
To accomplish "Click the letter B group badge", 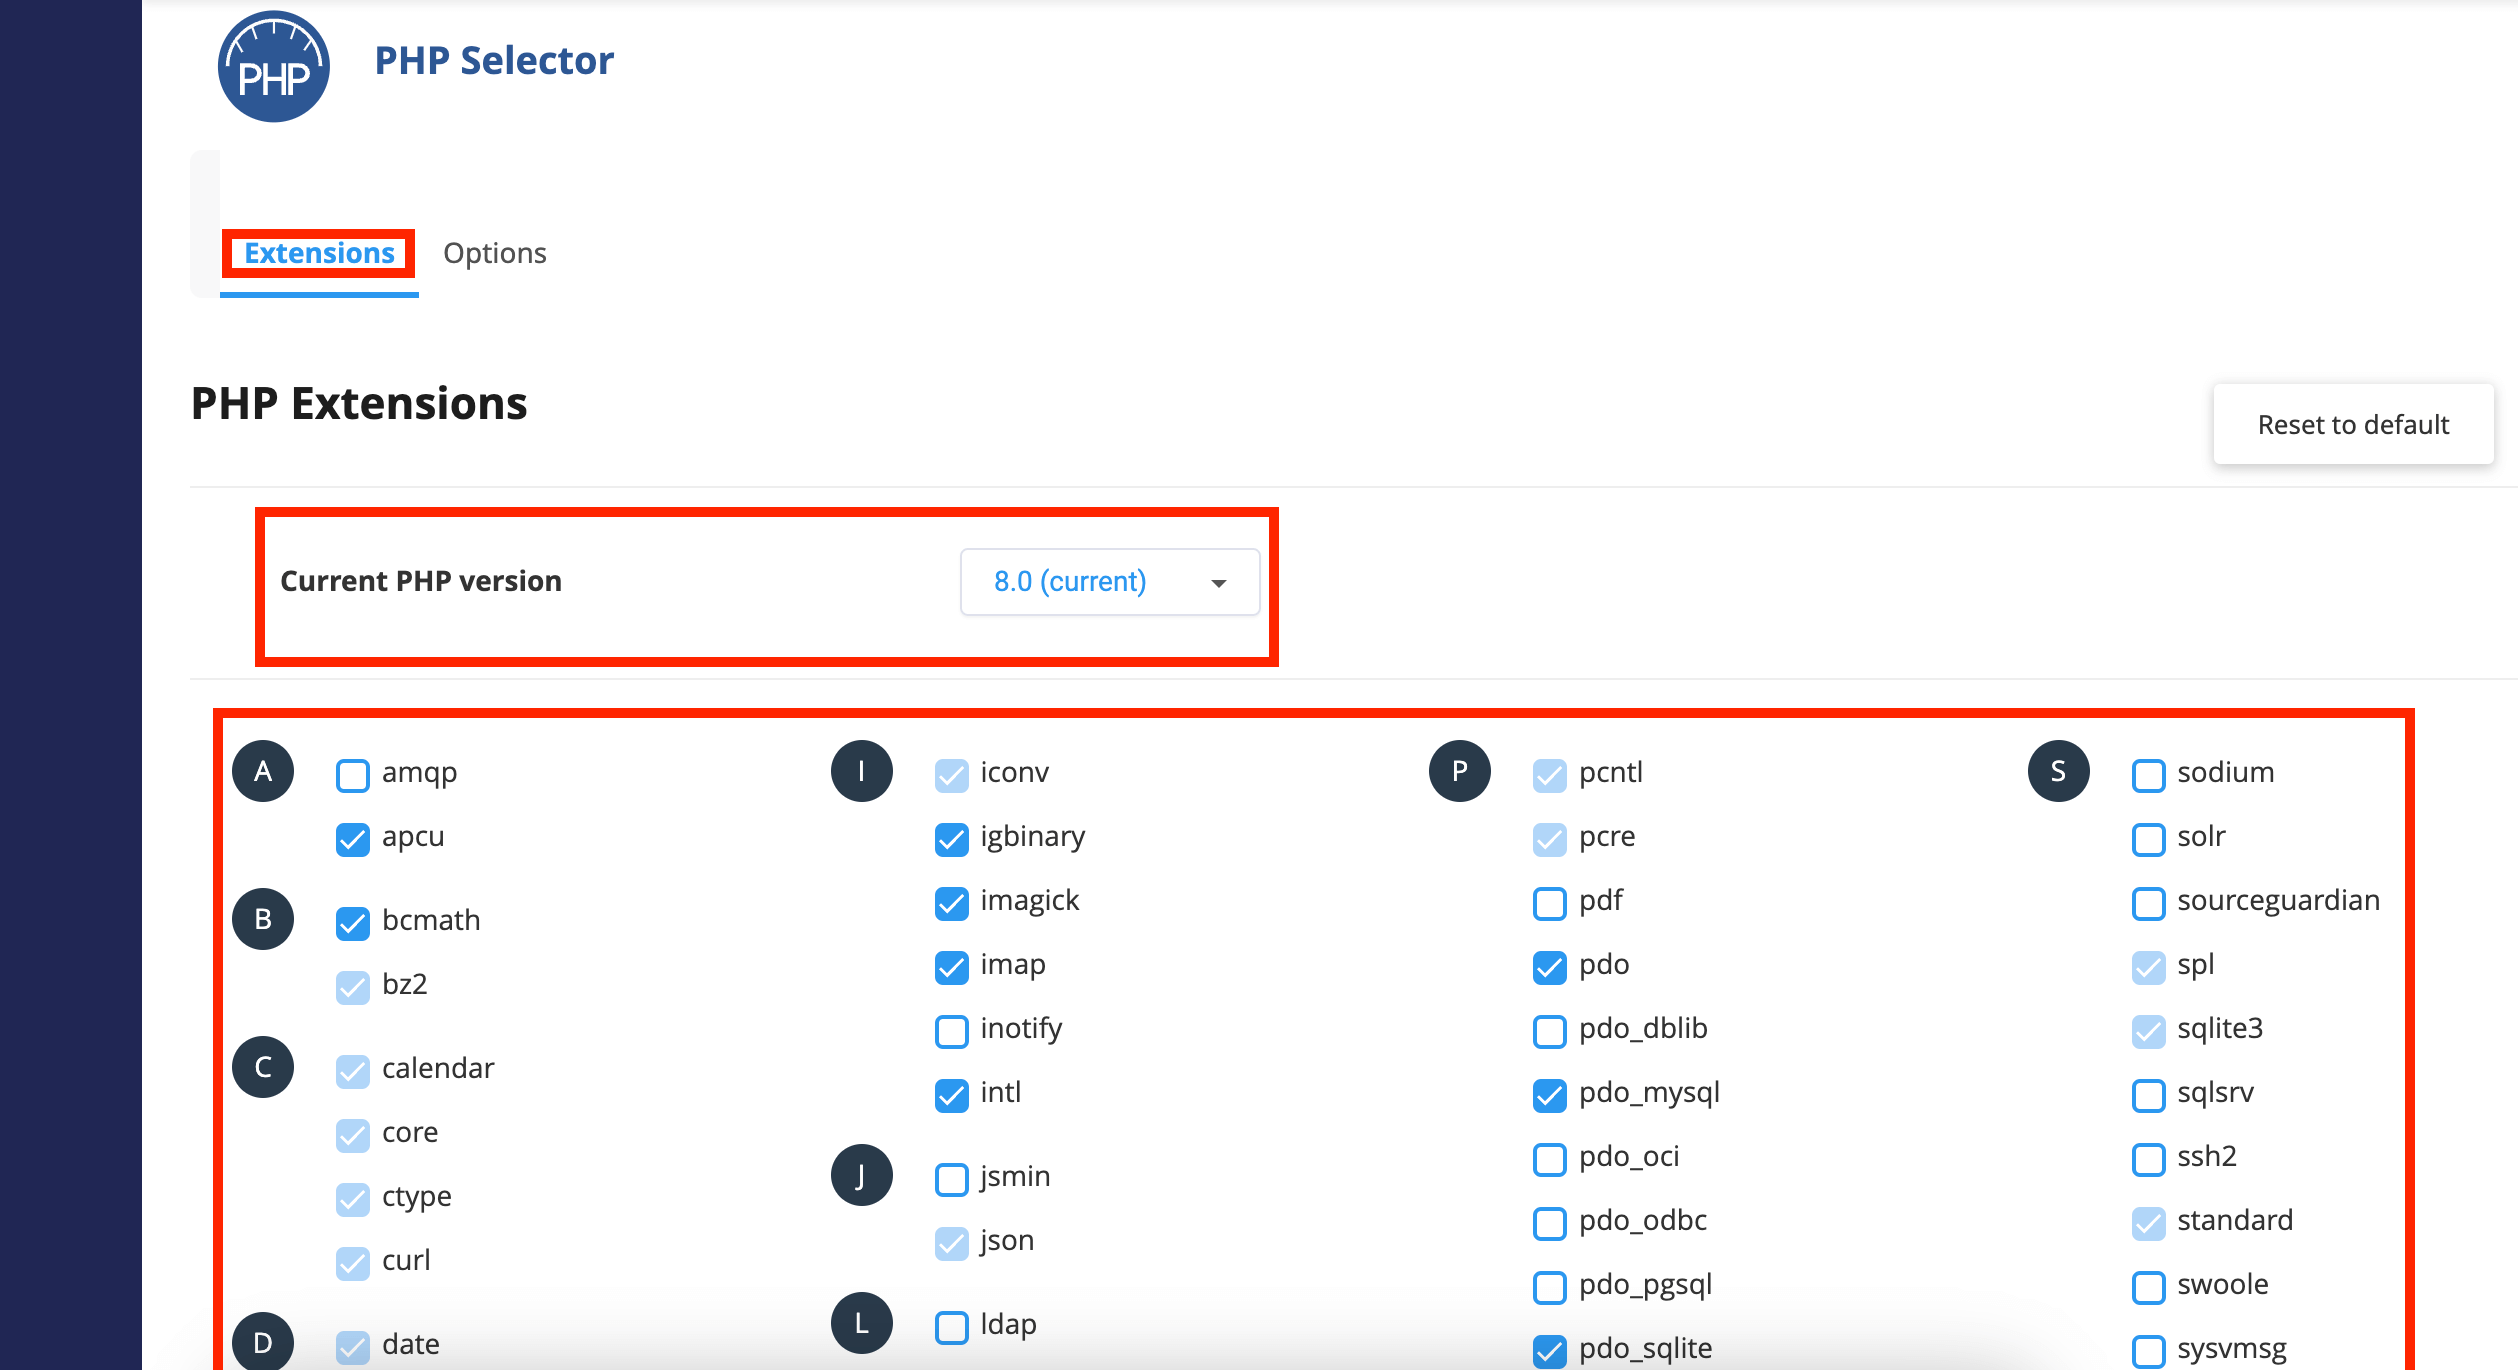I will (263, 919).
